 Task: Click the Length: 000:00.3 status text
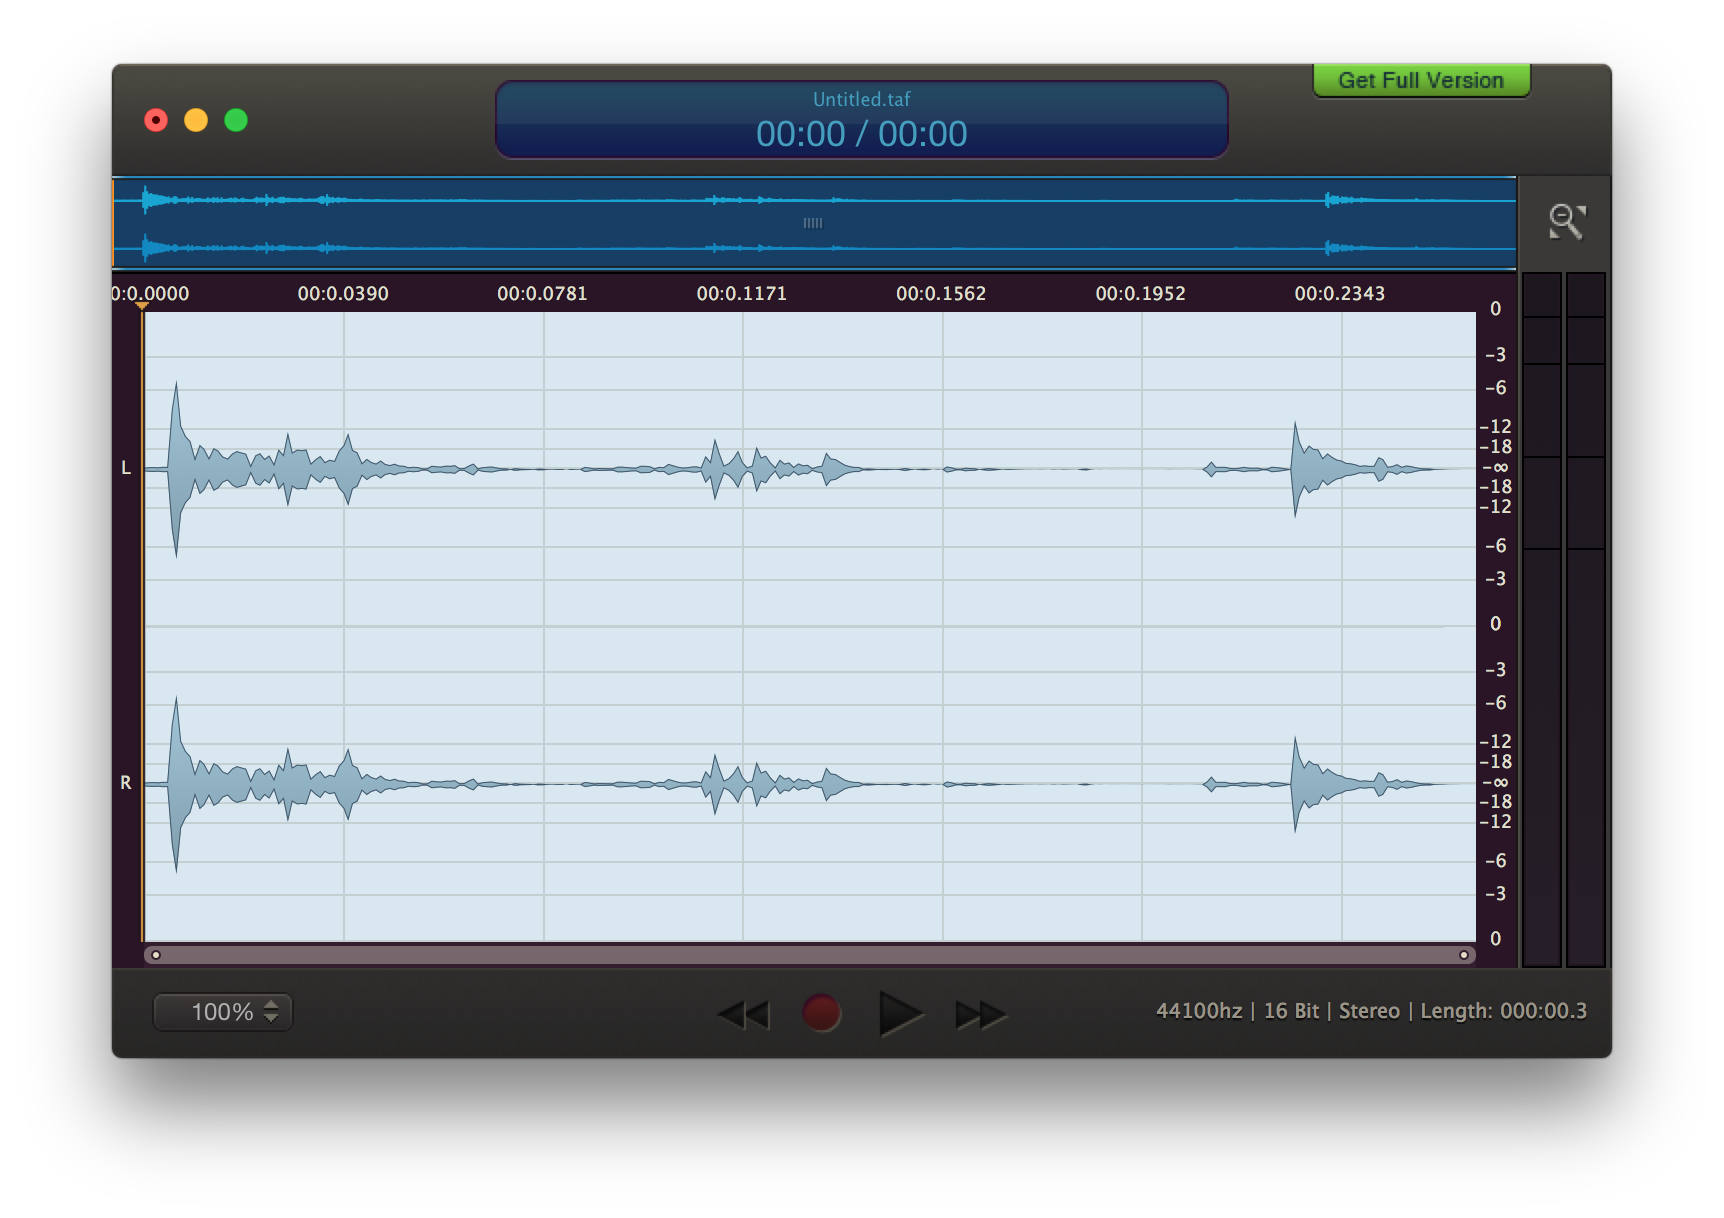[x=1504, y=1011]
